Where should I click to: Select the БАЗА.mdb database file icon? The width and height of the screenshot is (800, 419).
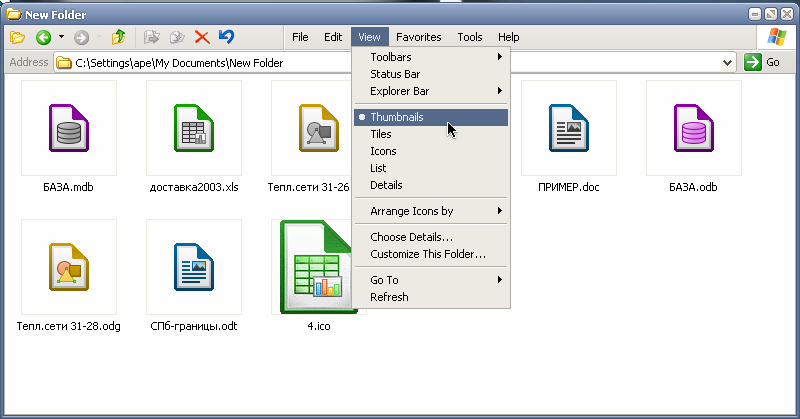click(69, 130)
